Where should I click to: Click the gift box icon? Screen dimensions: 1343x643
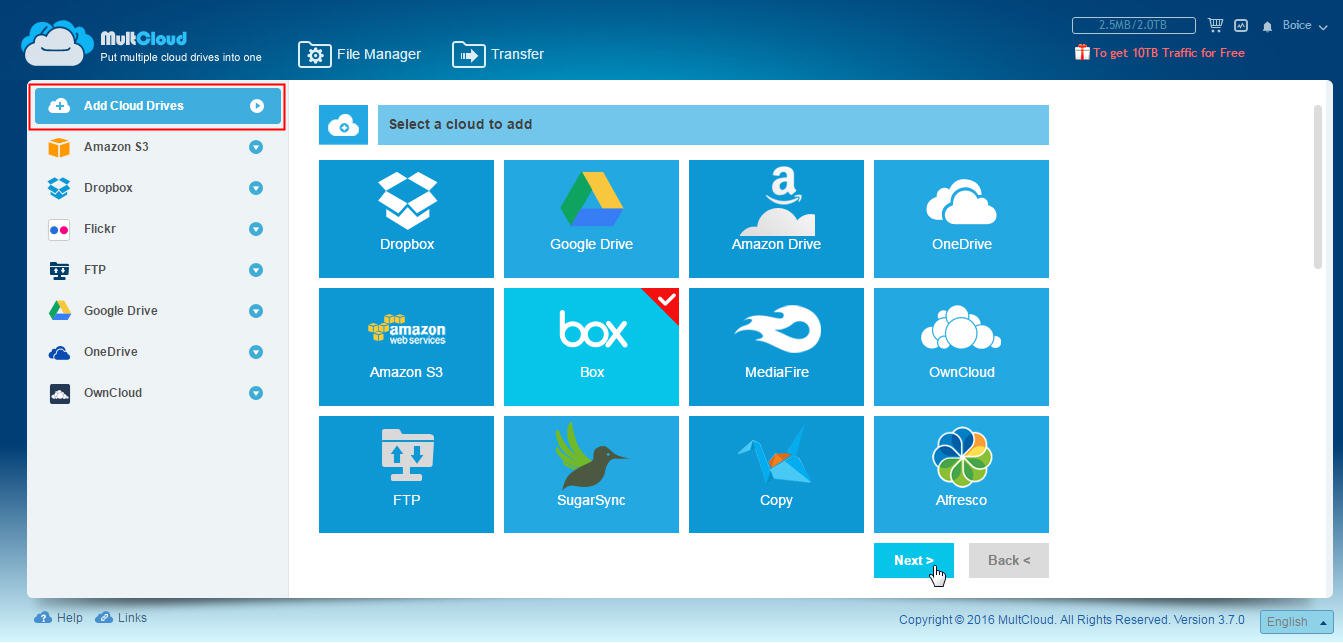point(1082,52)
